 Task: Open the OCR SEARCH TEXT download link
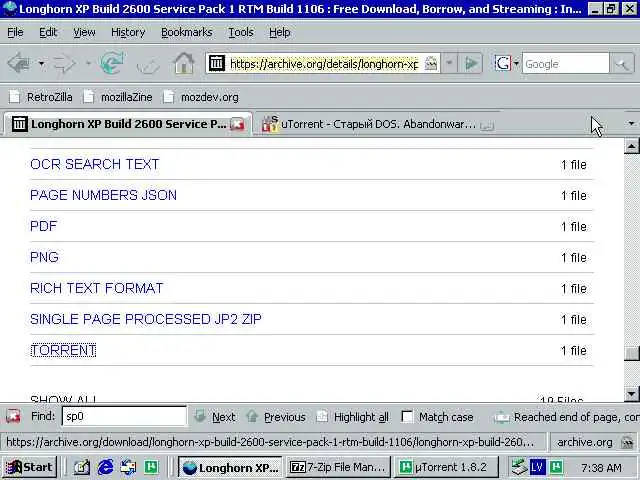coord(95,164)
